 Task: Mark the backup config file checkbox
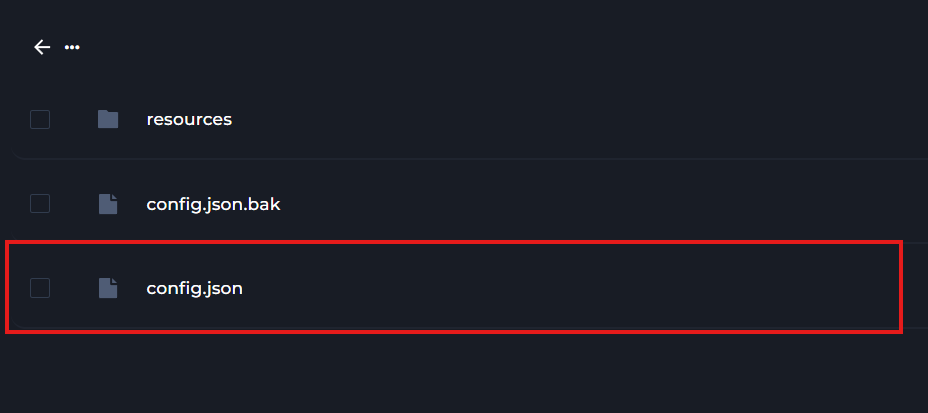(x=40, y=204)
